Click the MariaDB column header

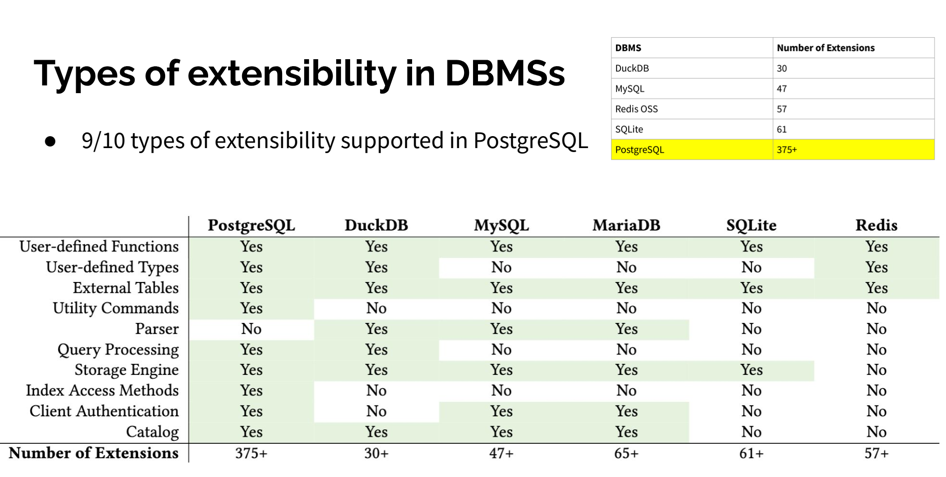[x=626, y=225]
